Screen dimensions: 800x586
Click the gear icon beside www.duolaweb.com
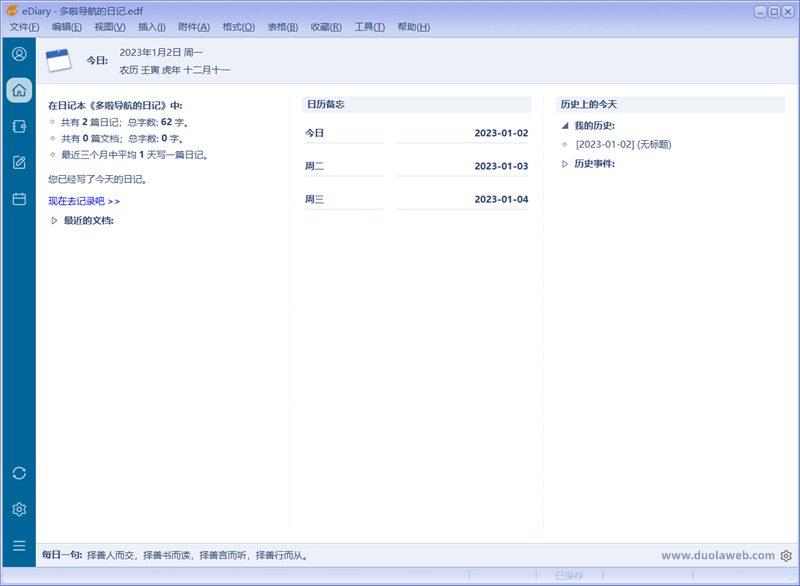coord(786,555)
